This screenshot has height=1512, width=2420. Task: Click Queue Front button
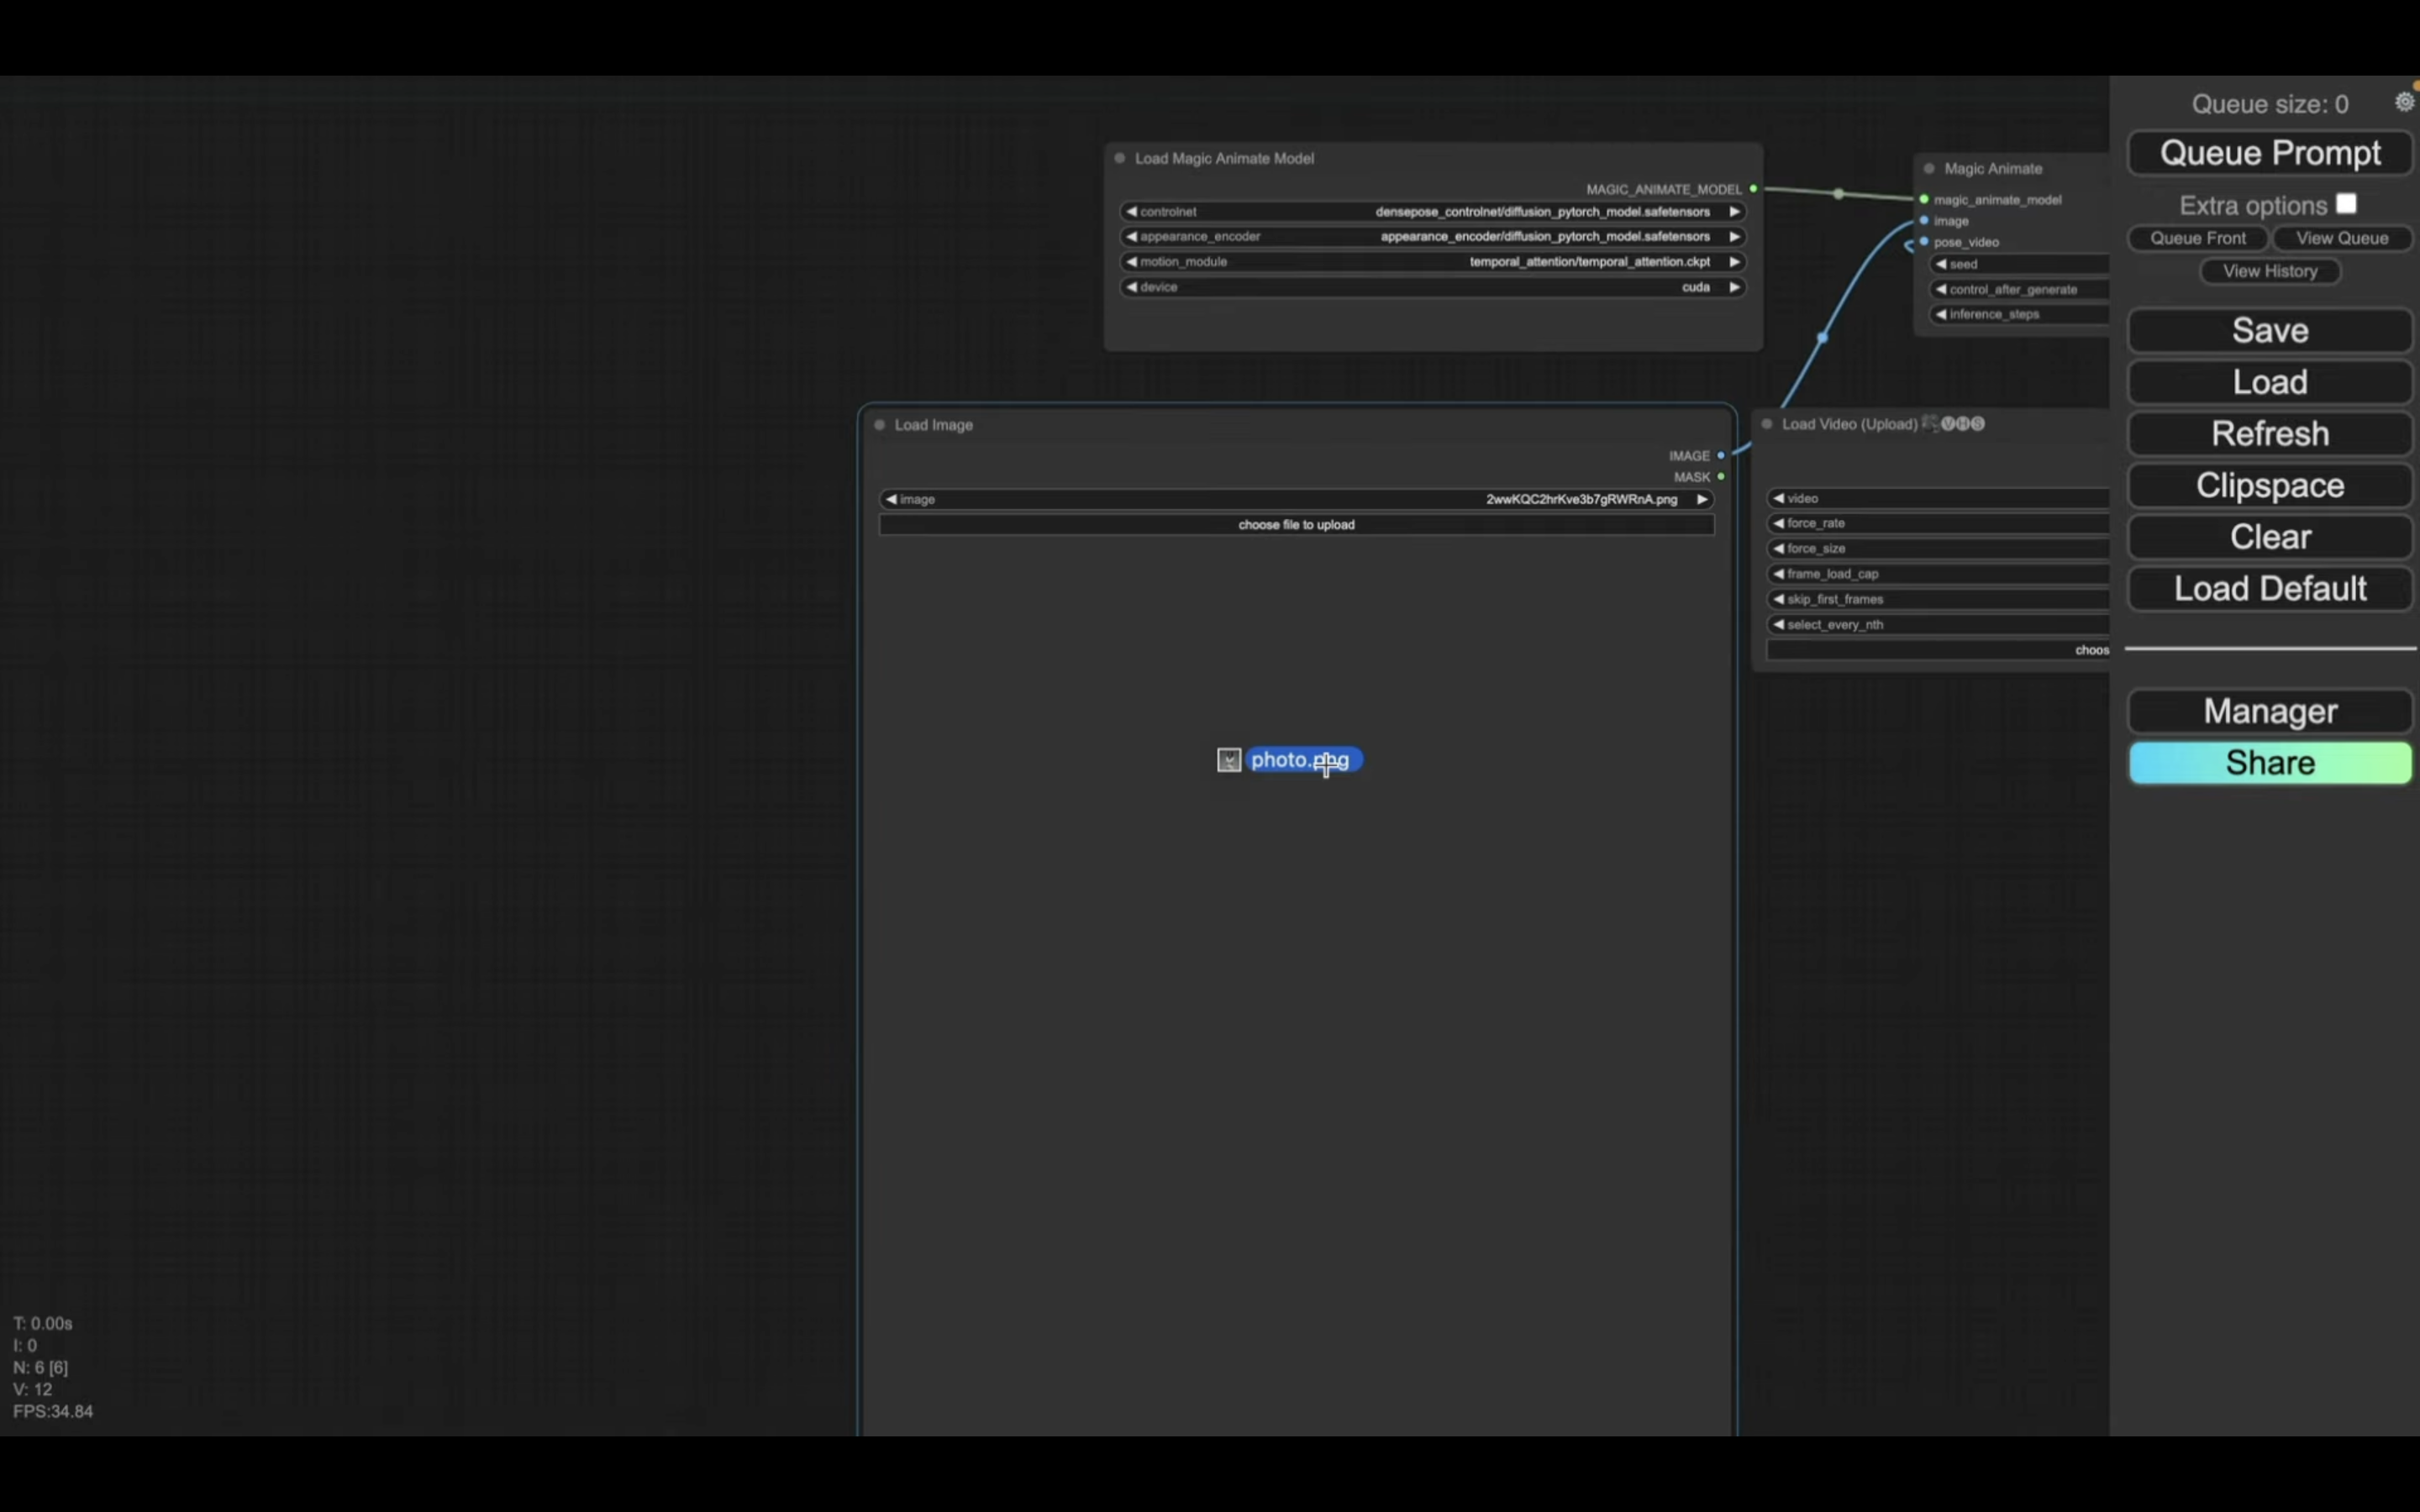(2197, 238)
